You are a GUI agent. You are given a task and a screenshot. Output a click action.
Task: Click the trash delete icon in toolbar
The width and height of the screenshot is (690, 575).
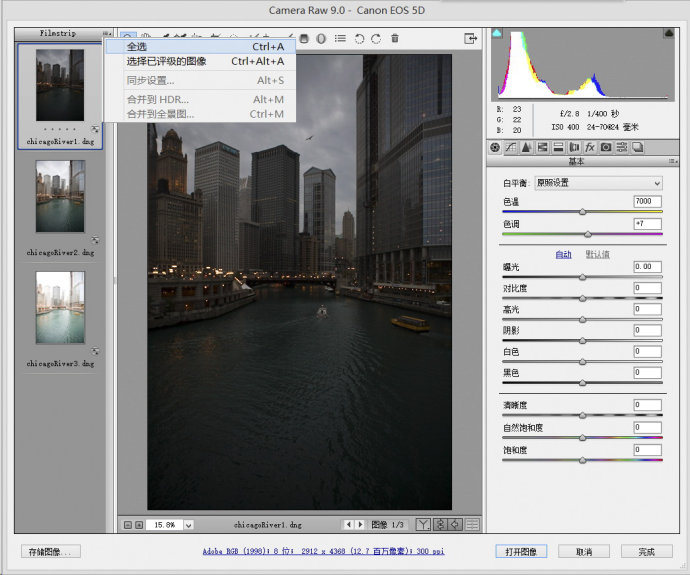pyautogui.click(x=395, y=39)
